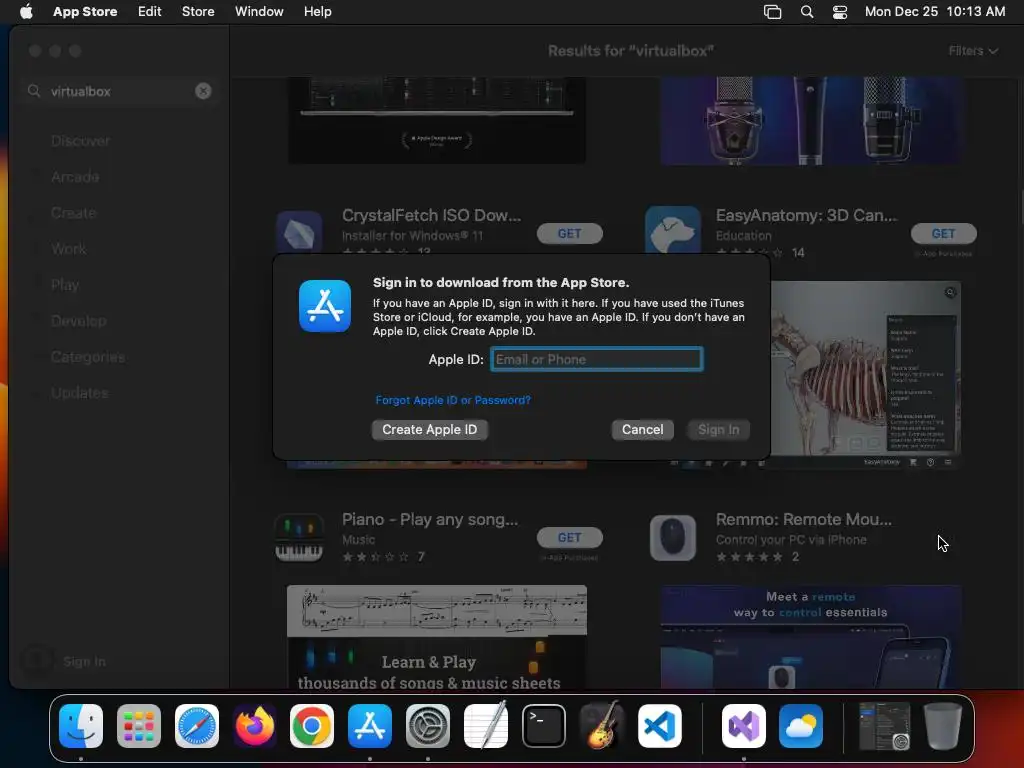1024x768 pixels.
Task: Click the CrystalFetch ISO Downloader app icon
Action: tap(299, 232)
